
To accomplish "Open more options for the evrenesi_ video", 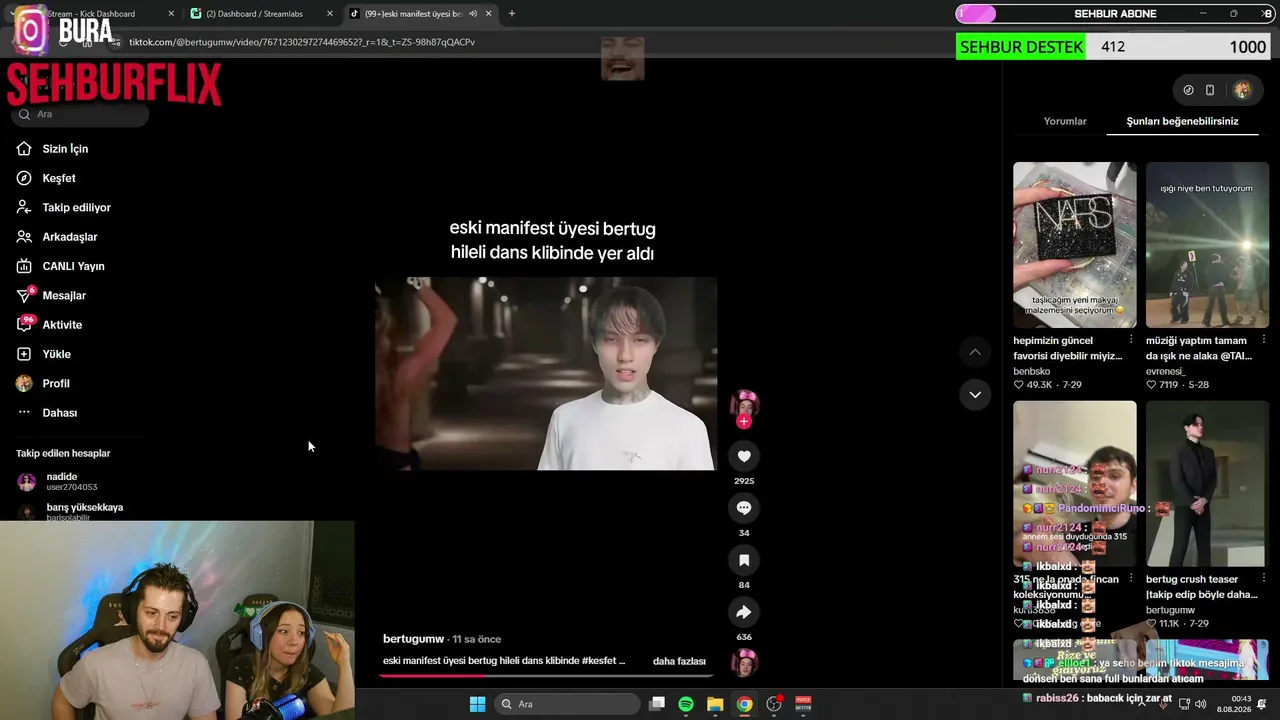I will click(1264, 340).
